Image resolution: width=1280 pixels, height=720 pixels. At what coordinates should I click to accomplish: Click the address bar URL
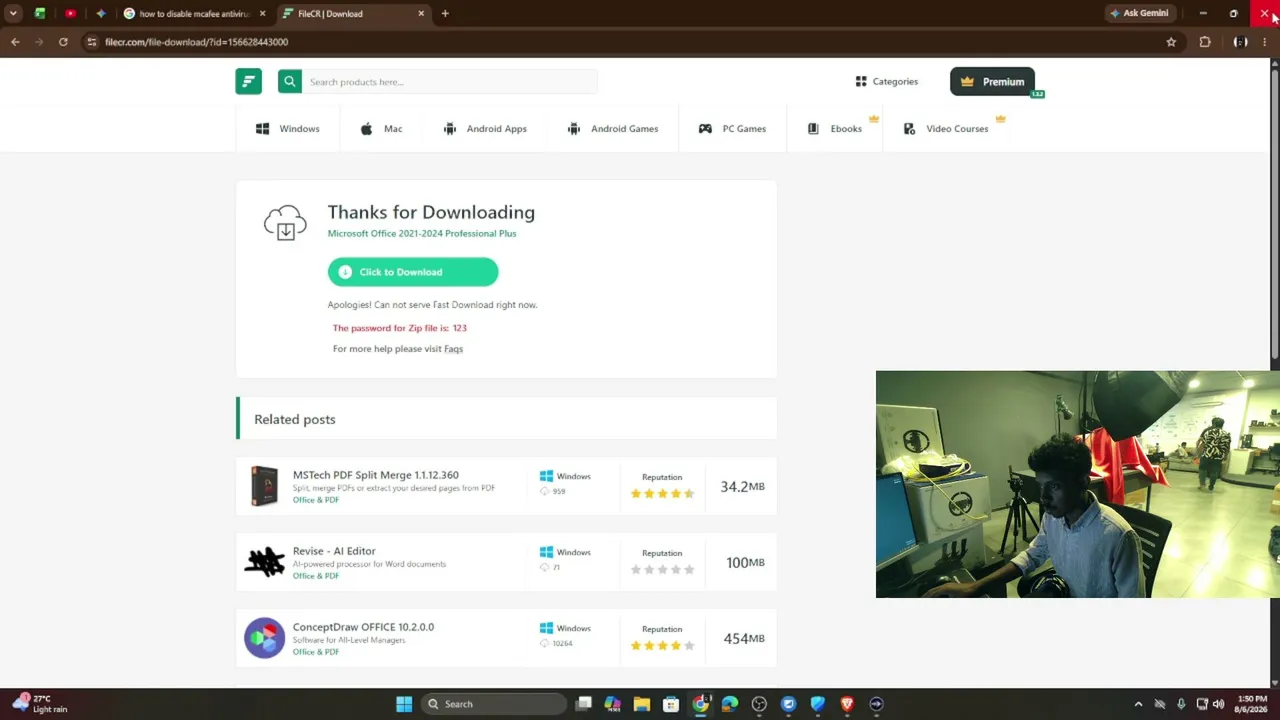click(196, 42)
